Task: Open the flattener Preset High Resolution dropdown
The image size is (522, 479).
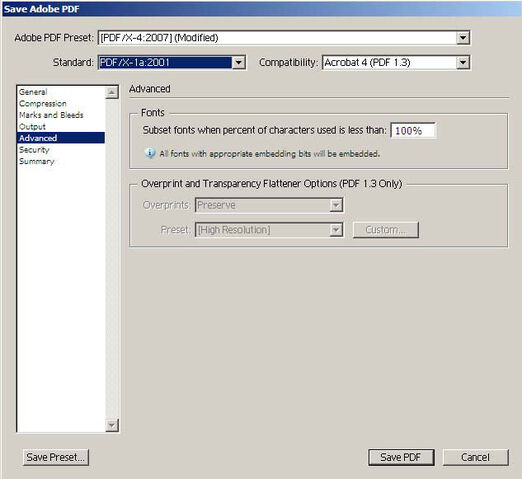Action: pyautogui.click(x=269, y=230)
